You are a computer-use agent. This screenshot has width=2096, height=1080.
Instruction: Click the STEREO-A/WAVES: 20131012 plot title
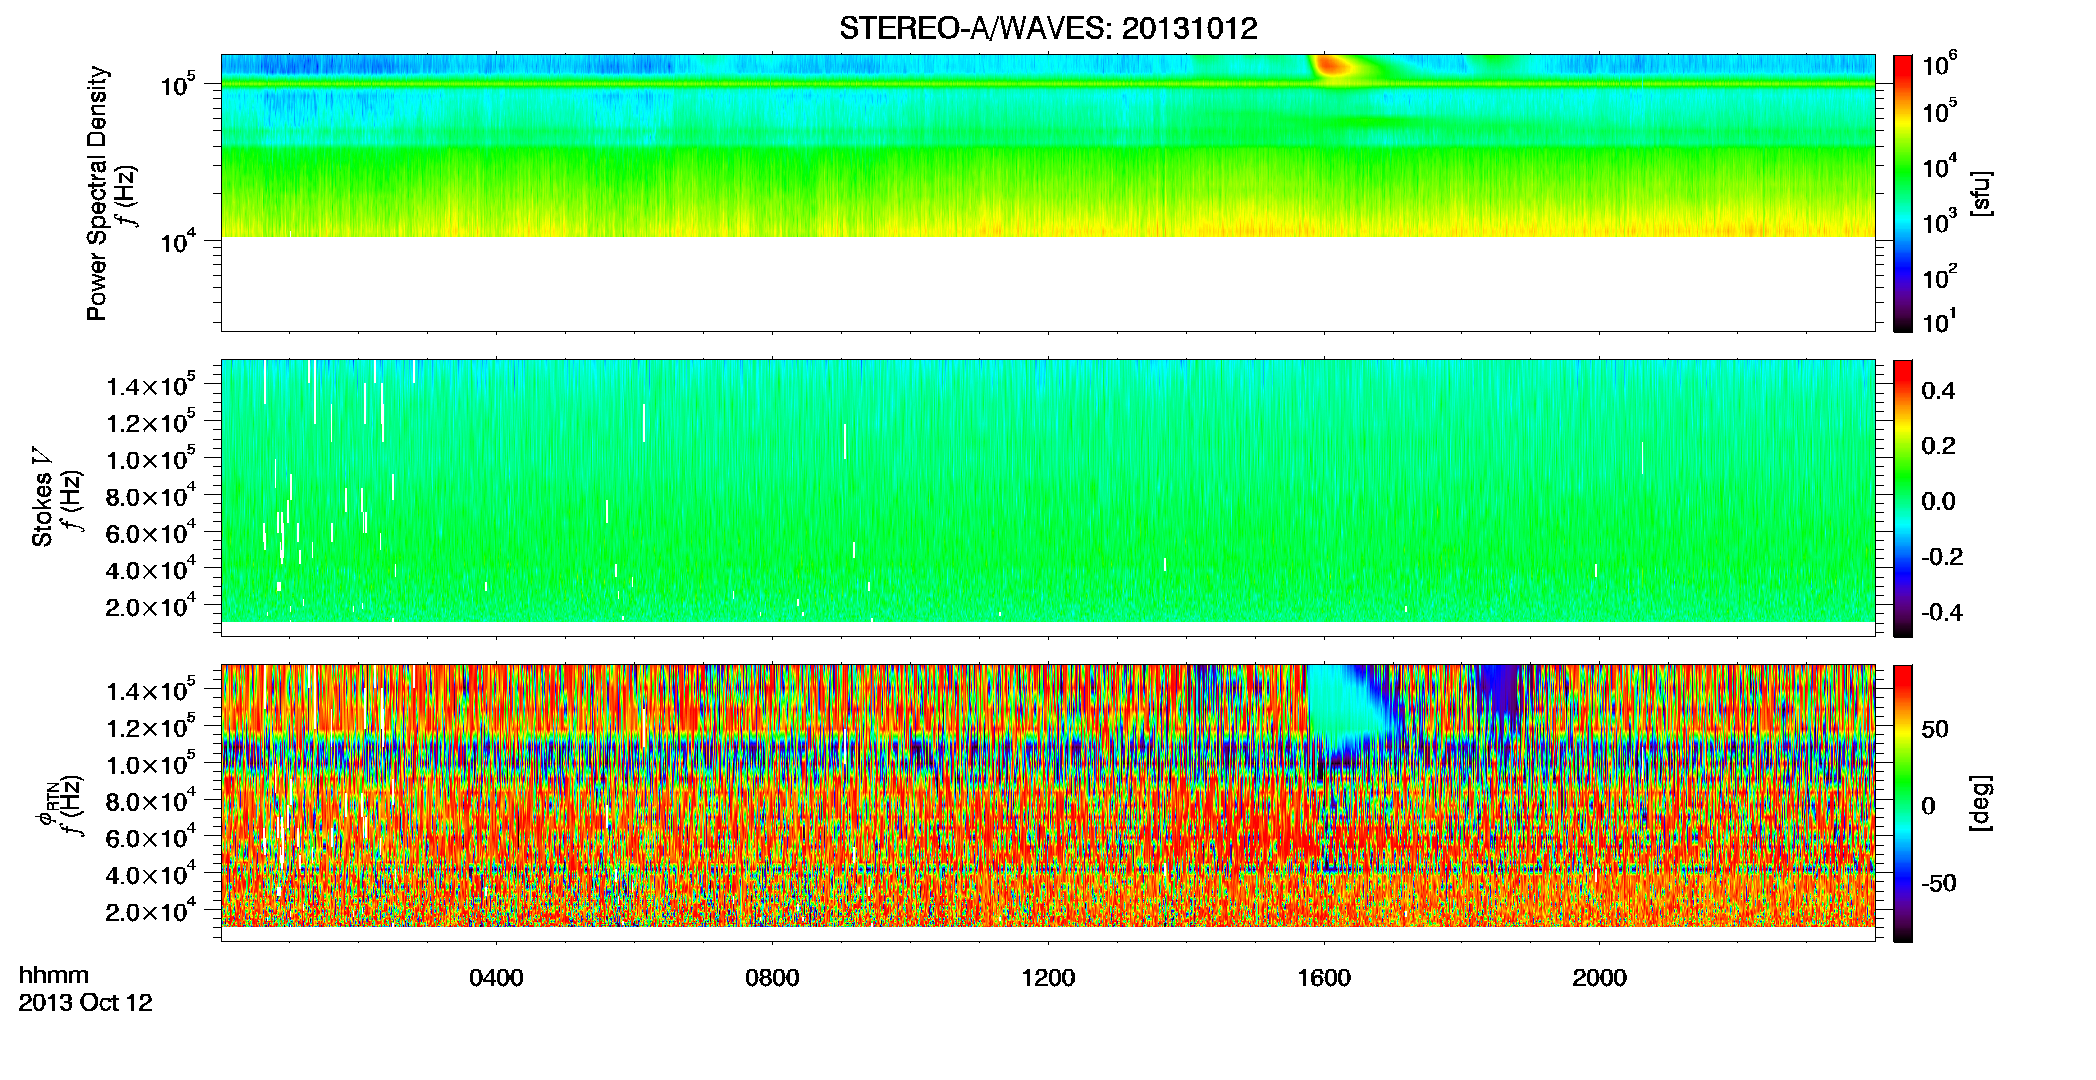pos(1048,29)
